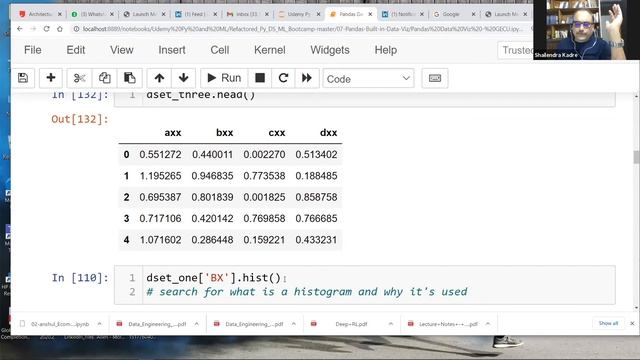Switch to the Inbox Gmail tab
The width and height of the screenshot is (640, 360).
(248, 14)
